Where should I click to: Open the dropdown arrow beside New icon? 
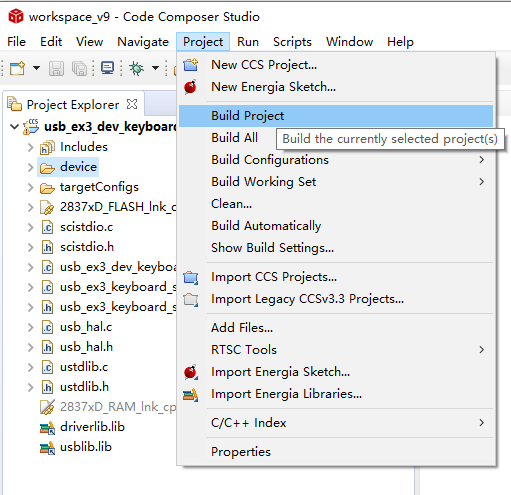36,68
